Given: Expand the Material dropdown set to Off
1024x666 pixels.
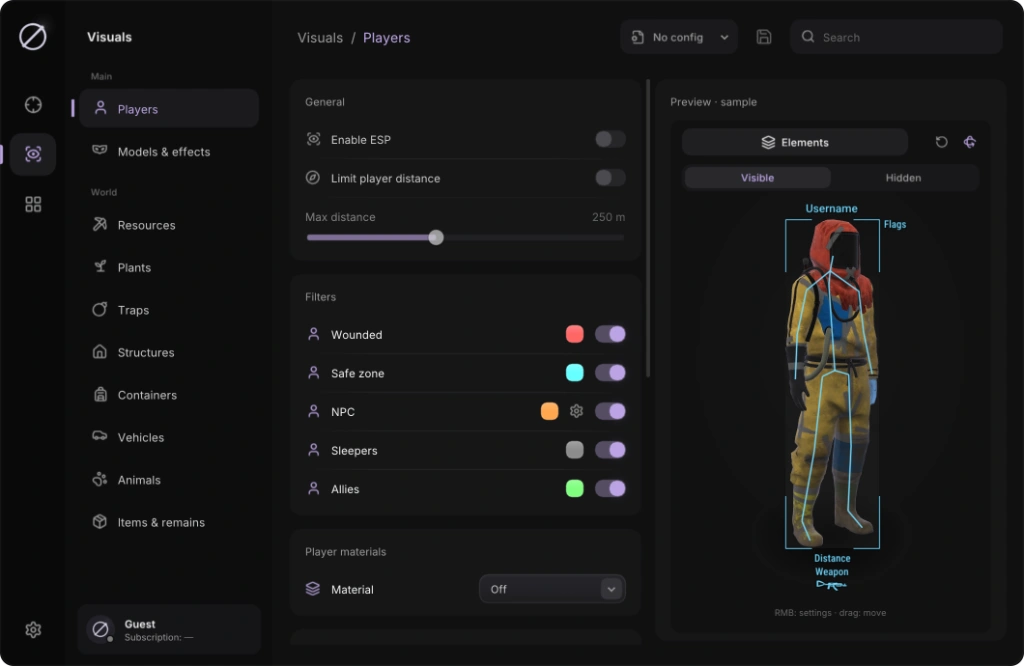Looking at the screenshot, I should [x=552, y=589].
